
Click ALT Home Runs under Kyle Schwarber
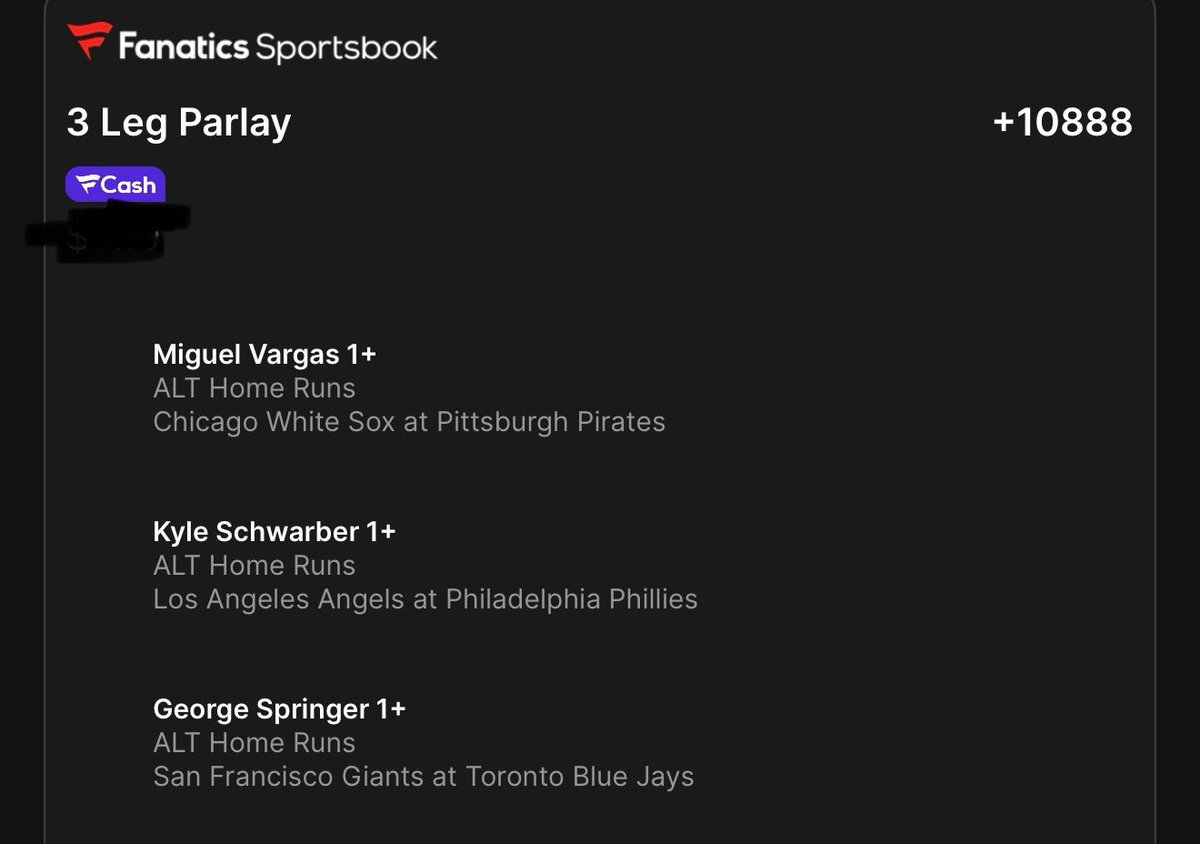tap(254, 565)
